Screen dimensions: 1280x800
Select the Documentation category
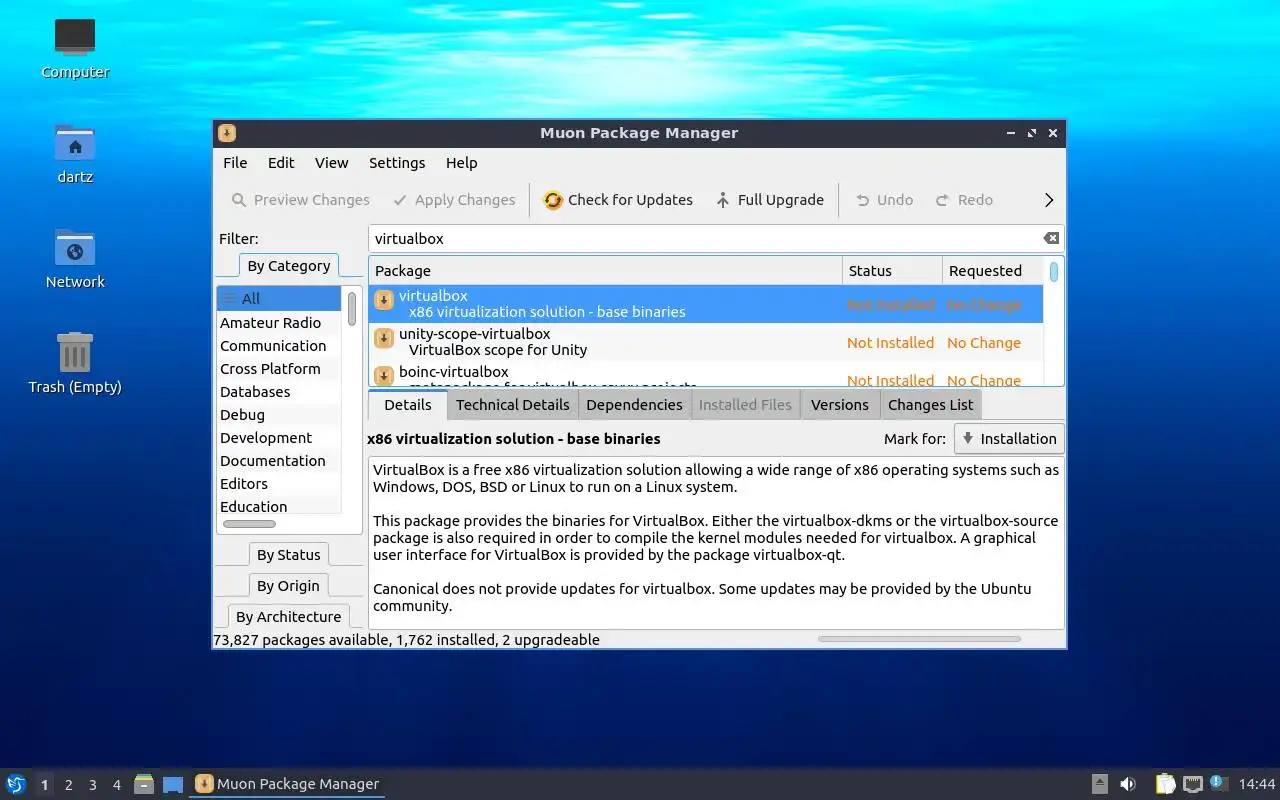tap(279, 461)
